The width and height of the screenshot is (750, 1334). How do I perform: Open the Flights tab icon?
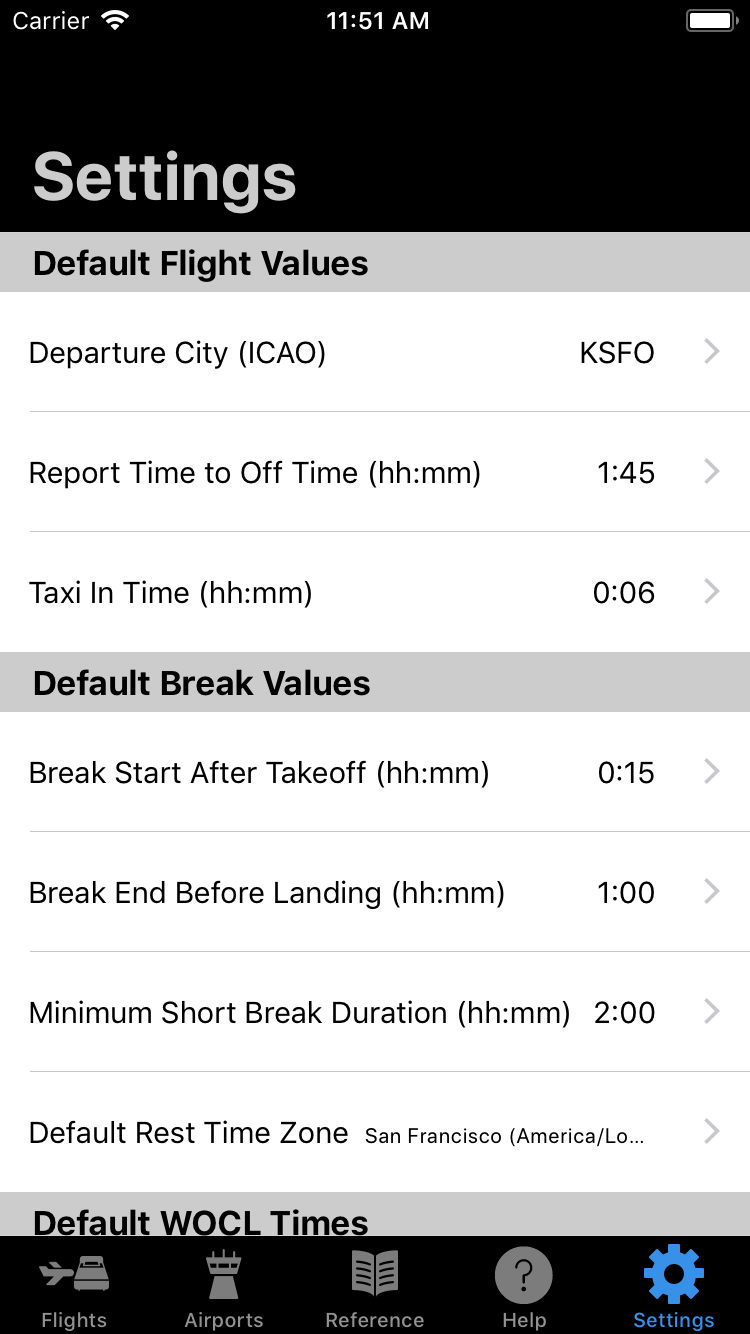click(x=74, y=1274)
